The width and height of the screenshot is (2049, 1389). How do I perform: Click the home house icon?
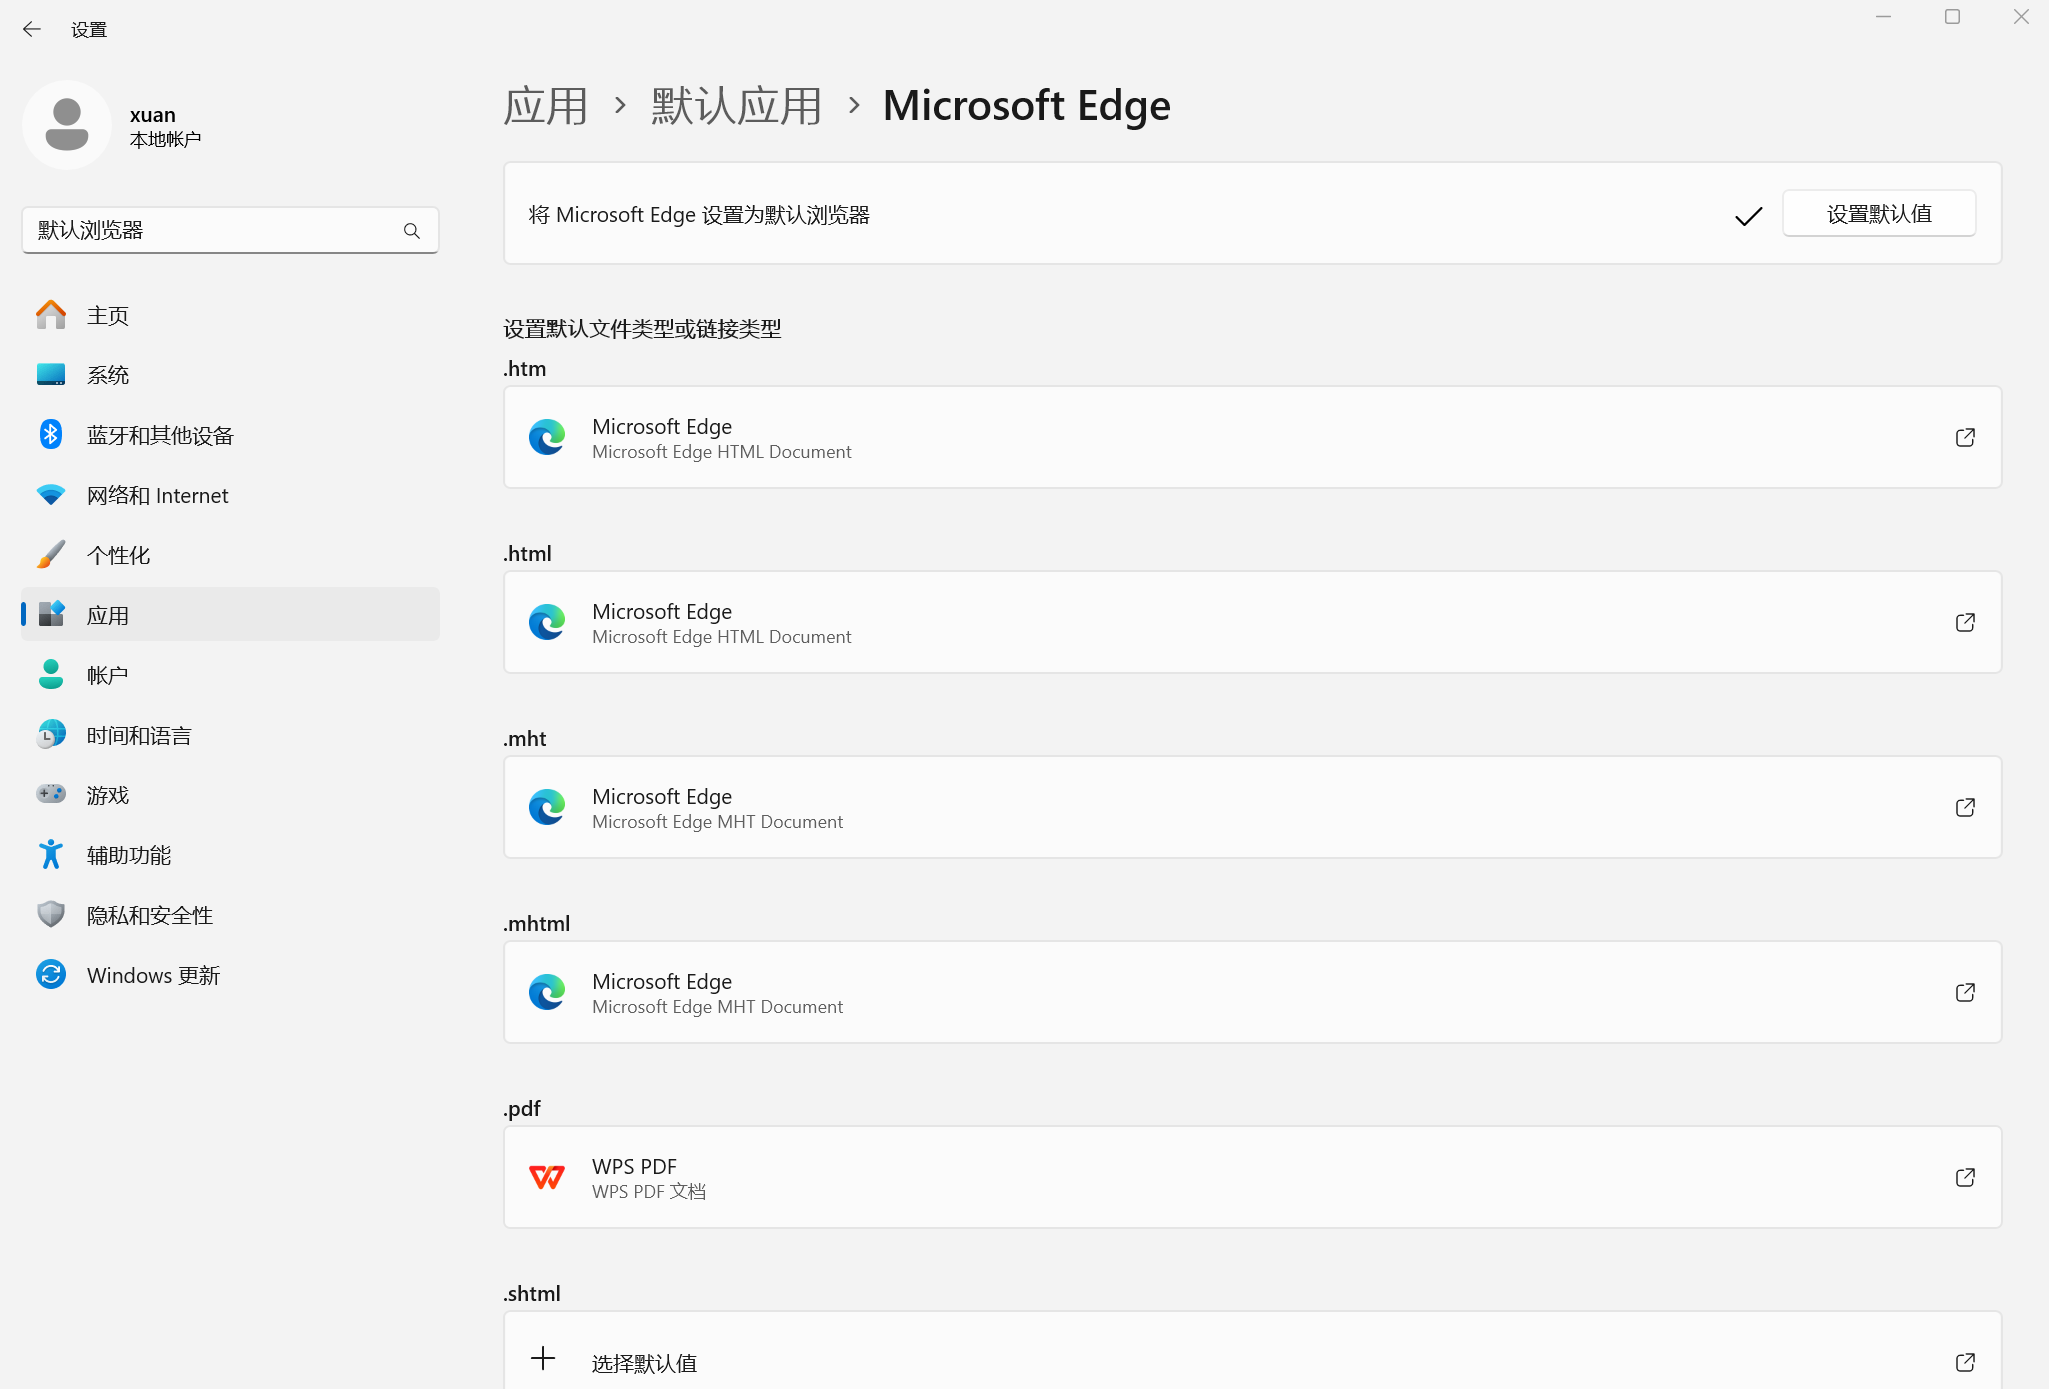click(51, 314)
